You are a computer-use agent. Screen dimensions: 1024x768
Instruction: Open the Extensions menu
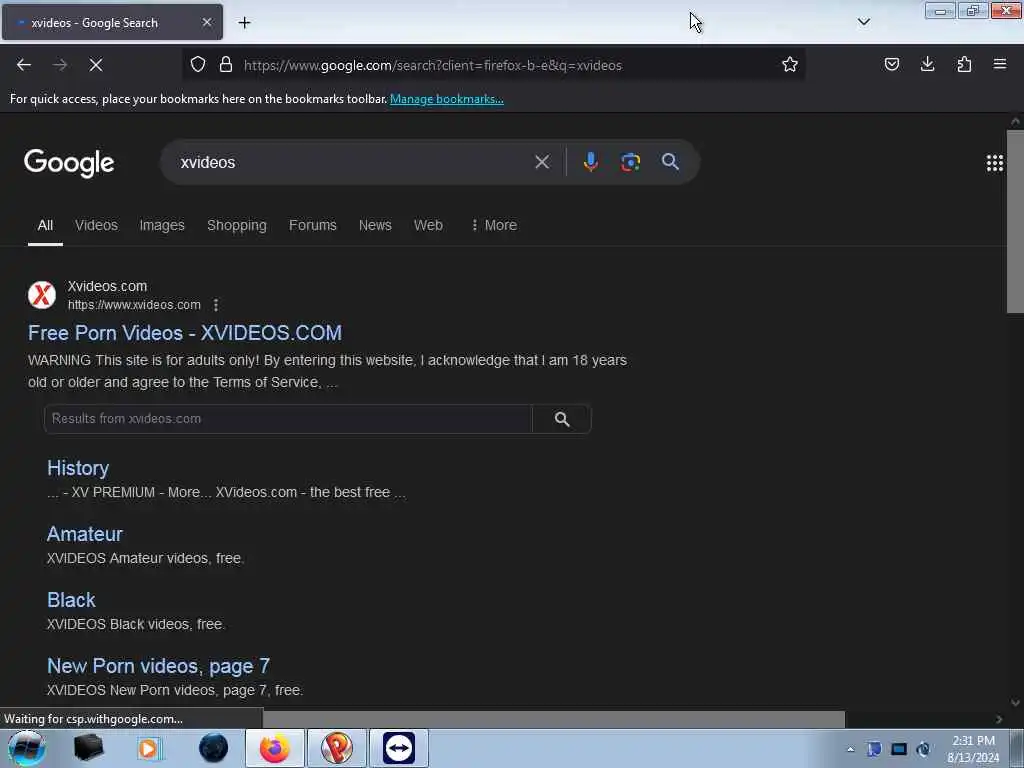click(x=964, y=65)
